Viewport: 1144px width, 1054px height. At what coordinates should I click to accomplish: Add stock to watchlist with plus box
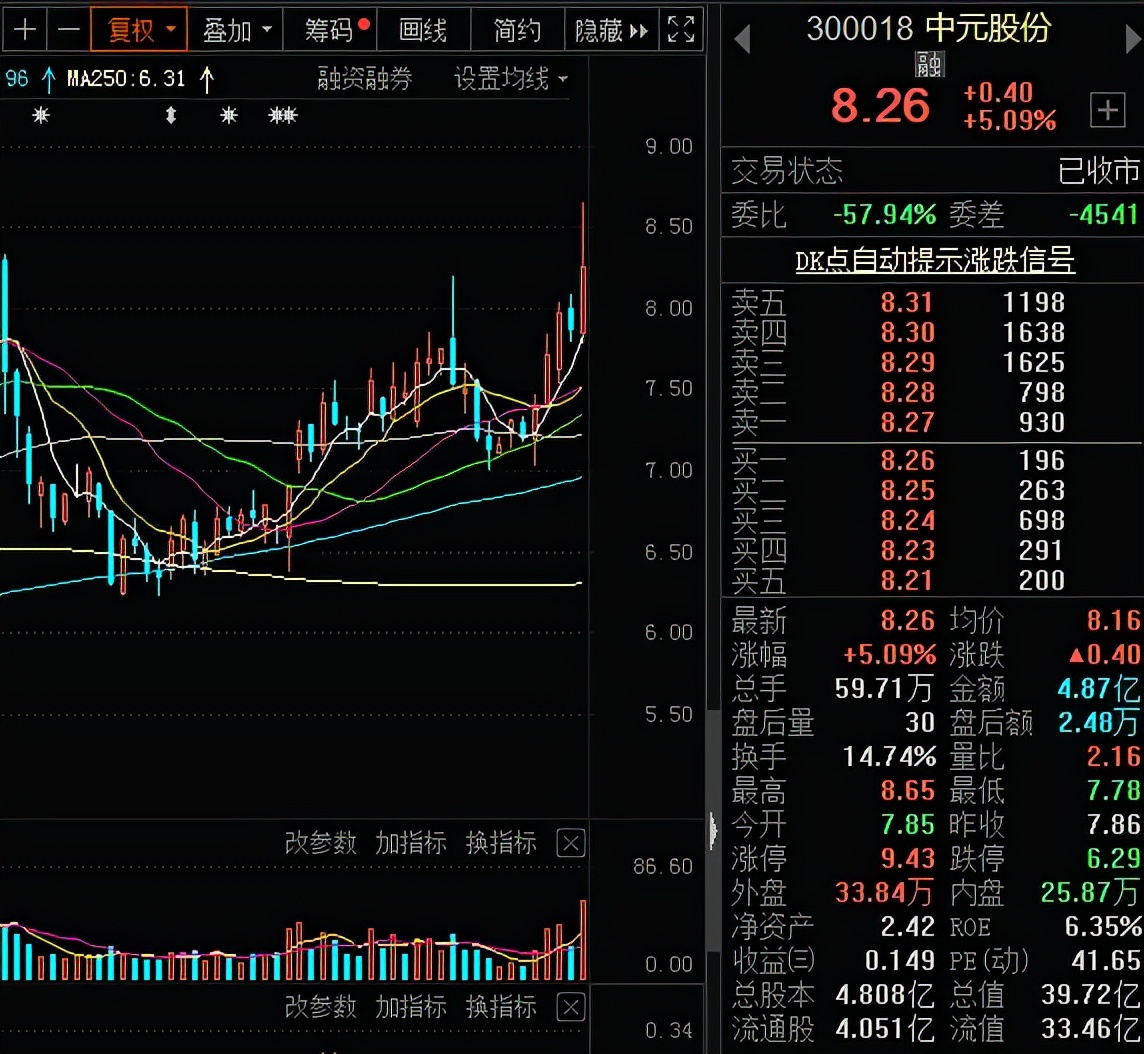1107,110
